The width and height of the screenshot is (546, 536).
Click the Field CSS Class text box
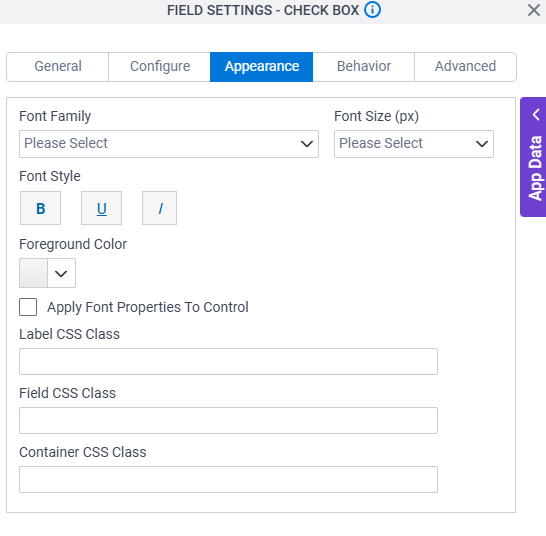[x=228, y=420]
